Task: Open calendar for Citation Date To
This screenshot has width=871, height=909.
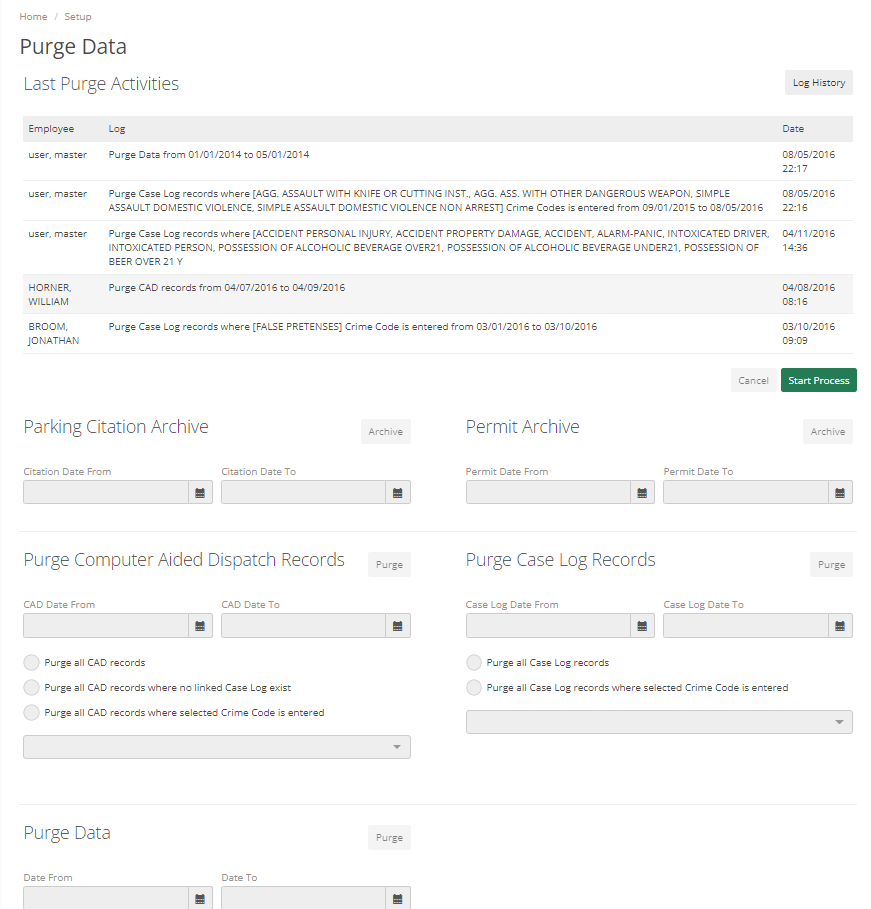Action: 398,492
